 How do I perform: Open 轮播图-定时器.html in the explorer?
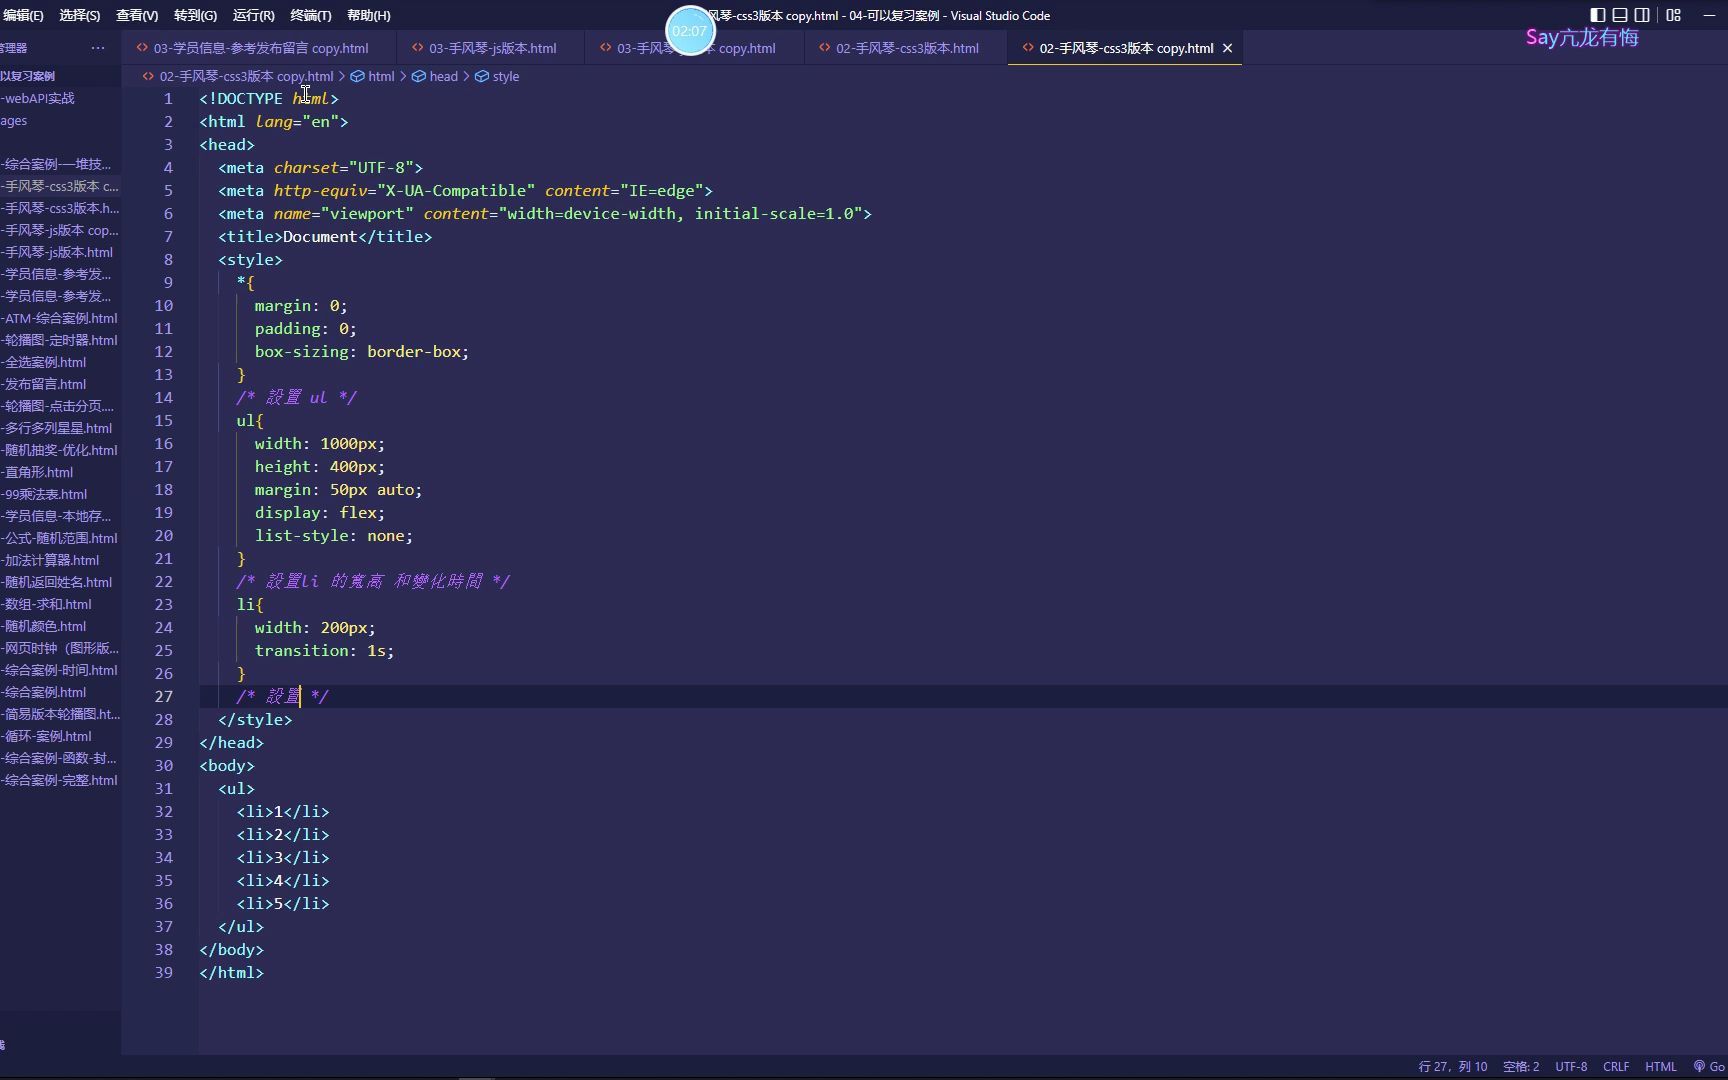click(60, 340)
